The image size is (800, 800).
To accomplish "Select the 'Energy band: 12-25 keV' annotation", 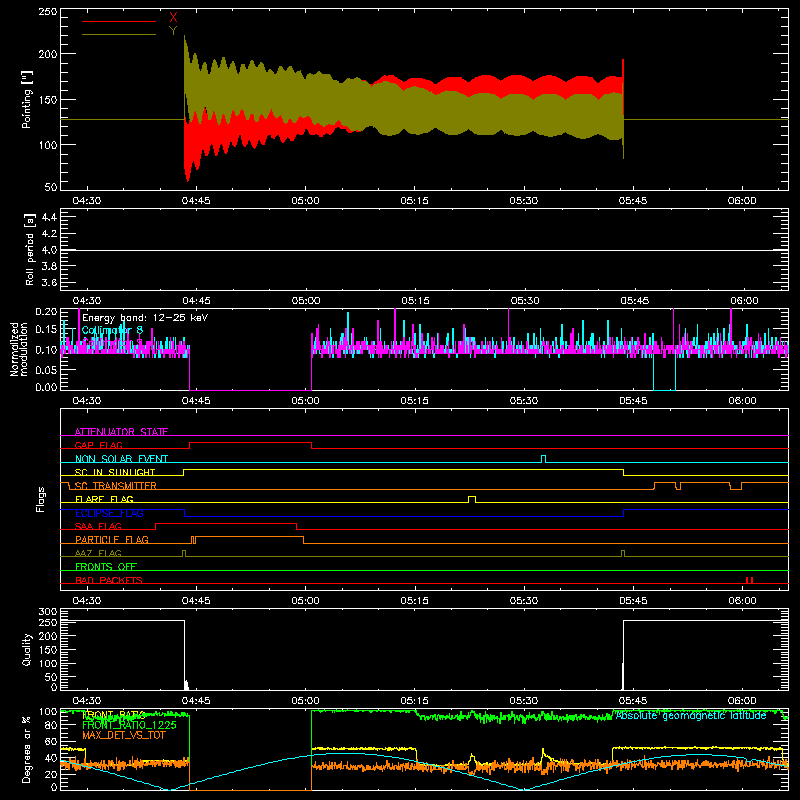I will (145, 318).
